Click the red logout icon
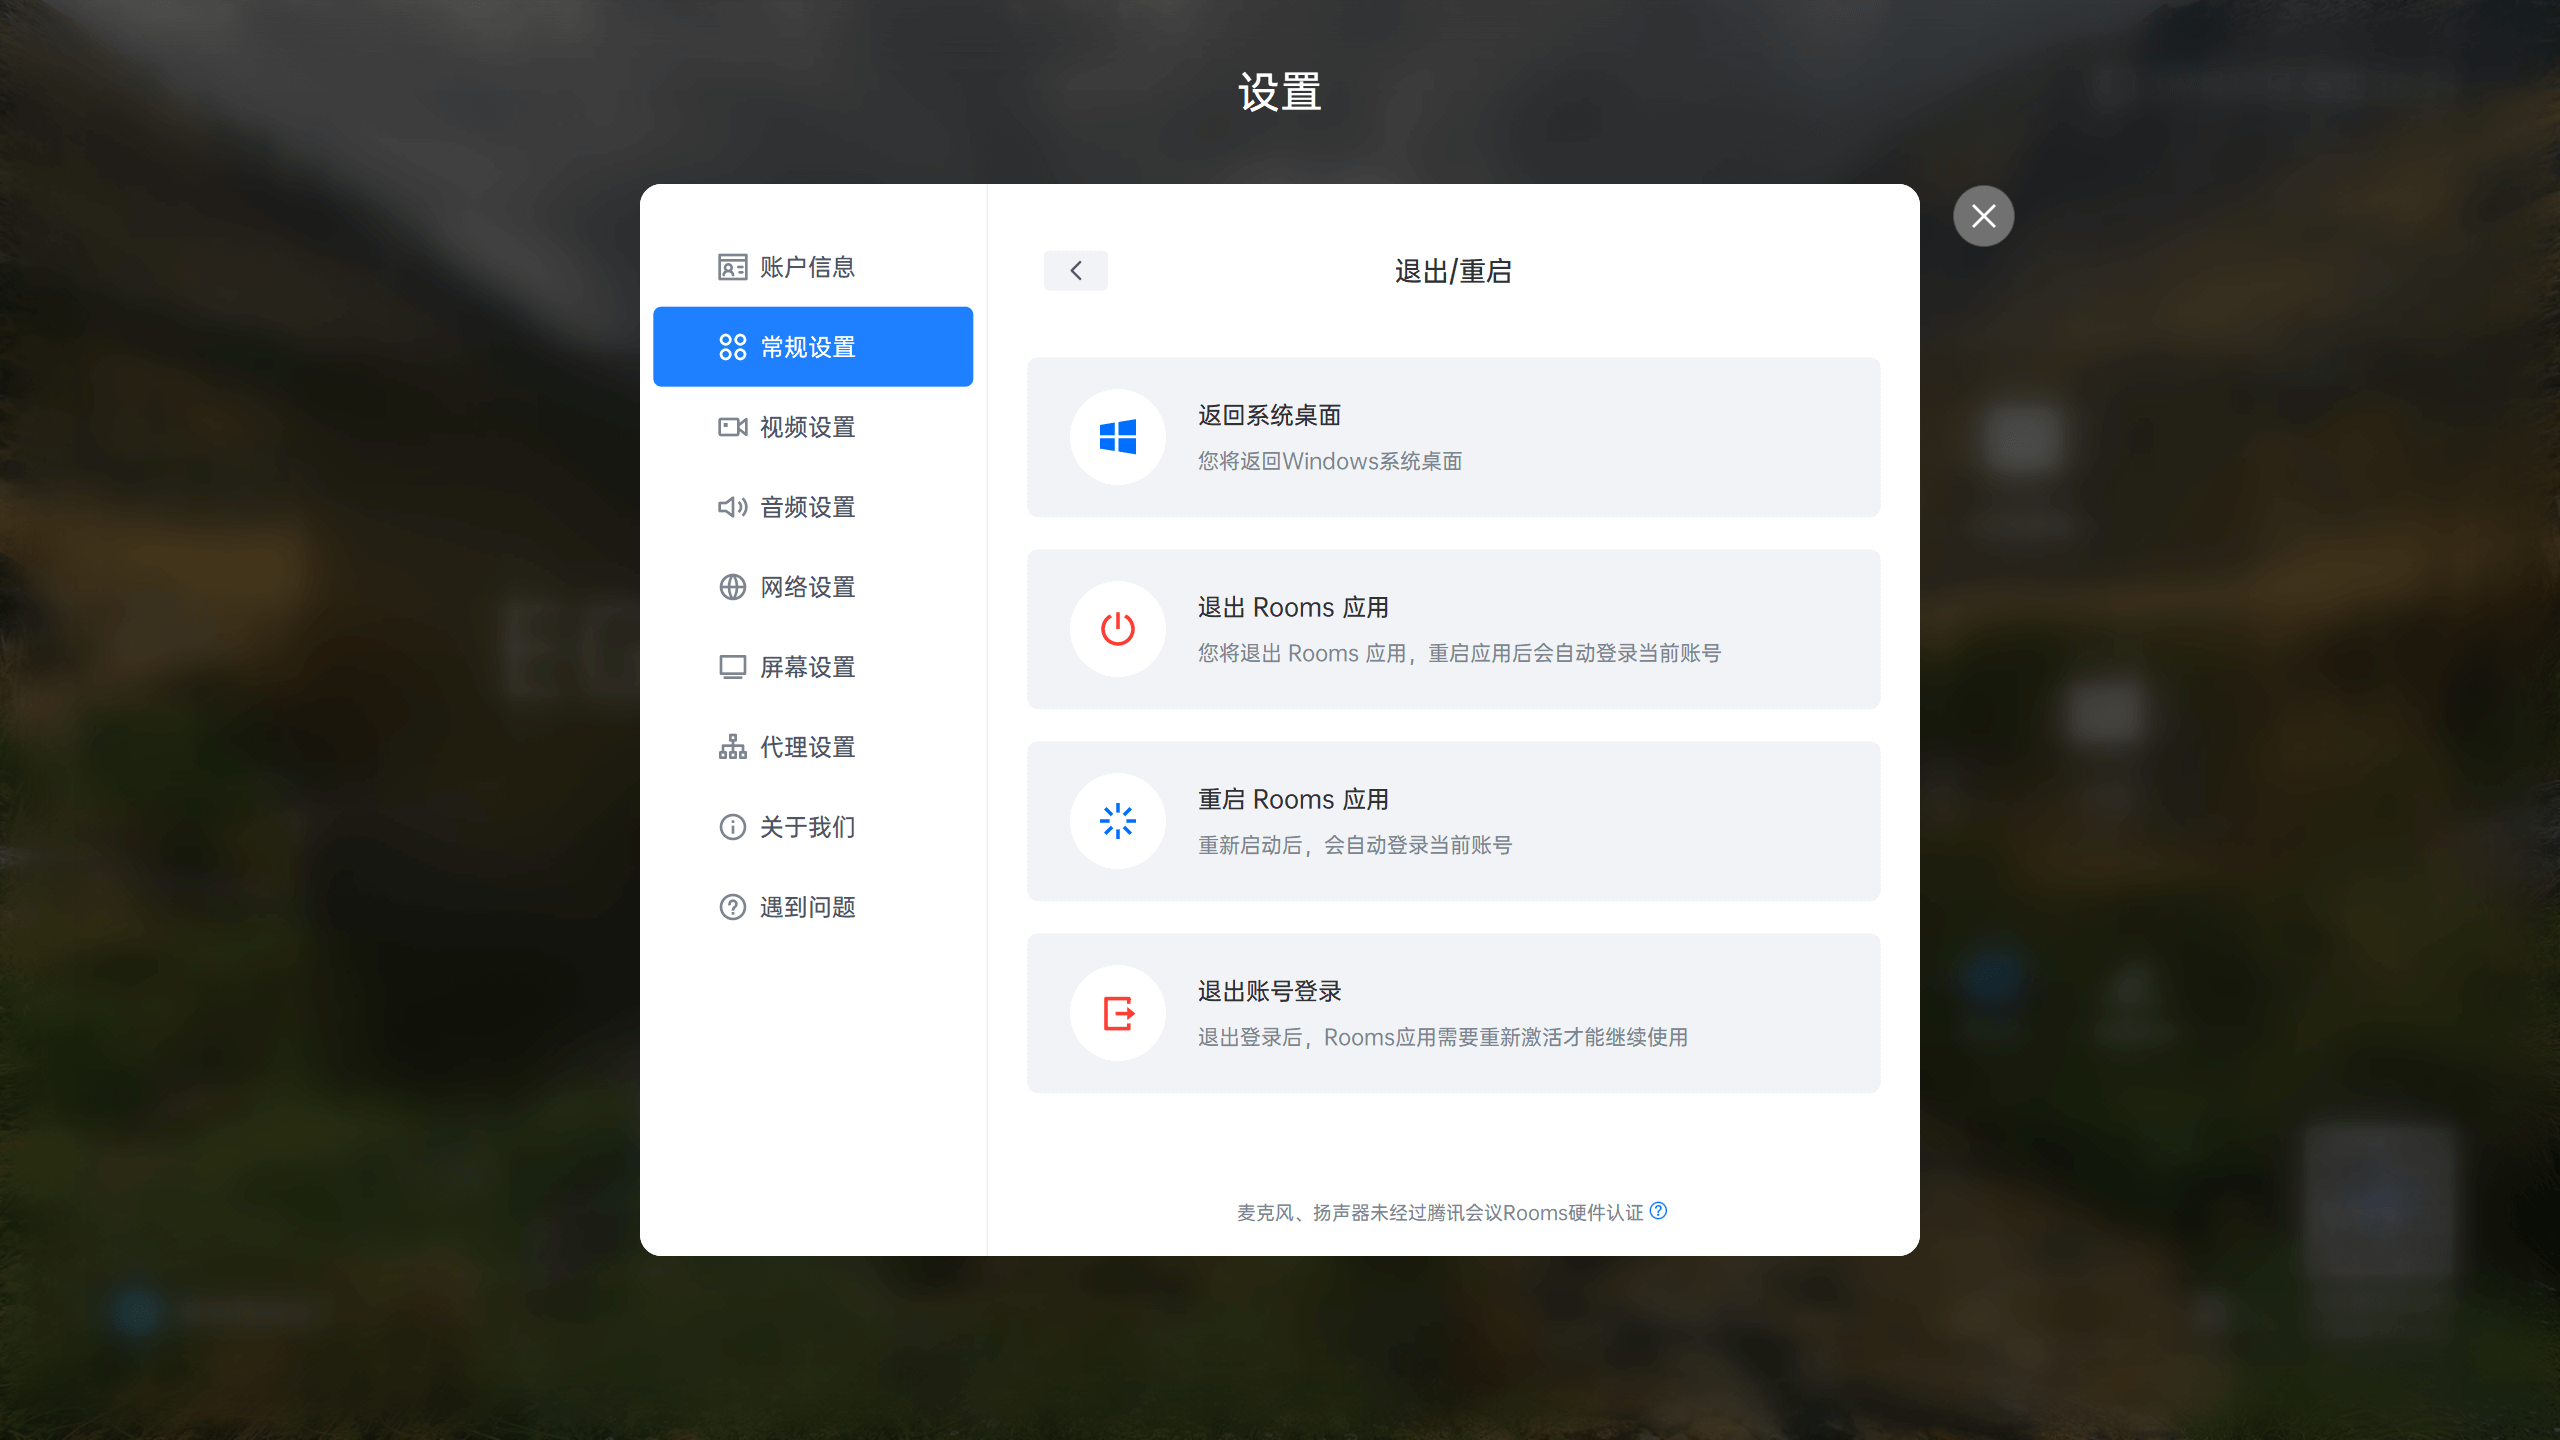The height and width of the screenshot is (1440, 2560). [x=1117, y=1013]
